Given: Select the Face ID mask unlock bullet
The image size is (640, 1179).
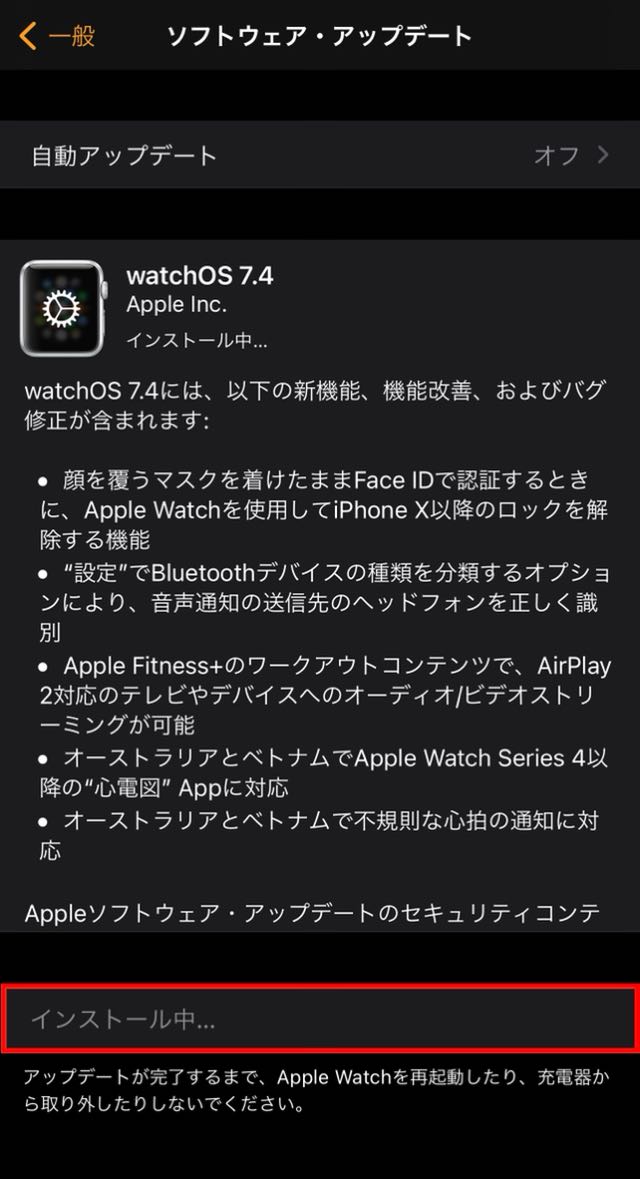Looking at the screenshot, I should tap(323, 509).
